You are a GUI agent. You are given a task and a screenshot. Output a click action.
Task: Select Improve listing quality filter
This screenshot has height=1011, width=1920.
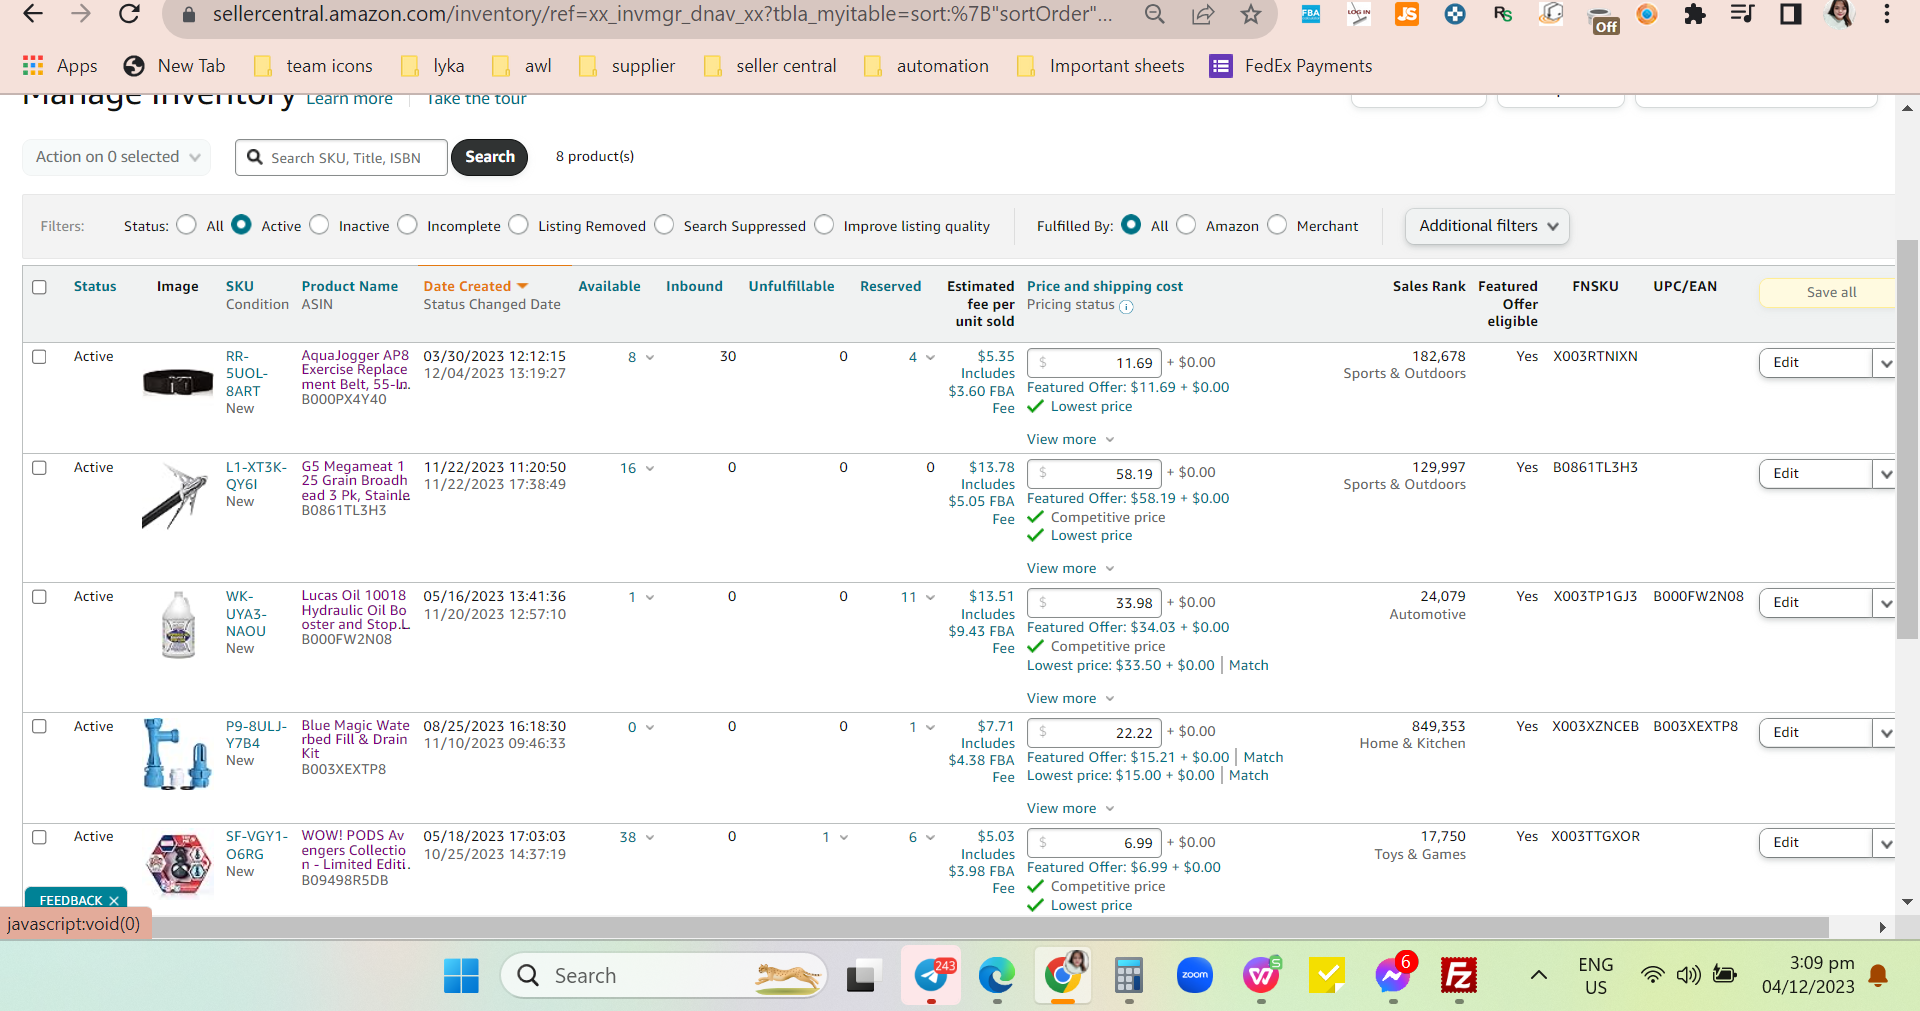(824, 225)
